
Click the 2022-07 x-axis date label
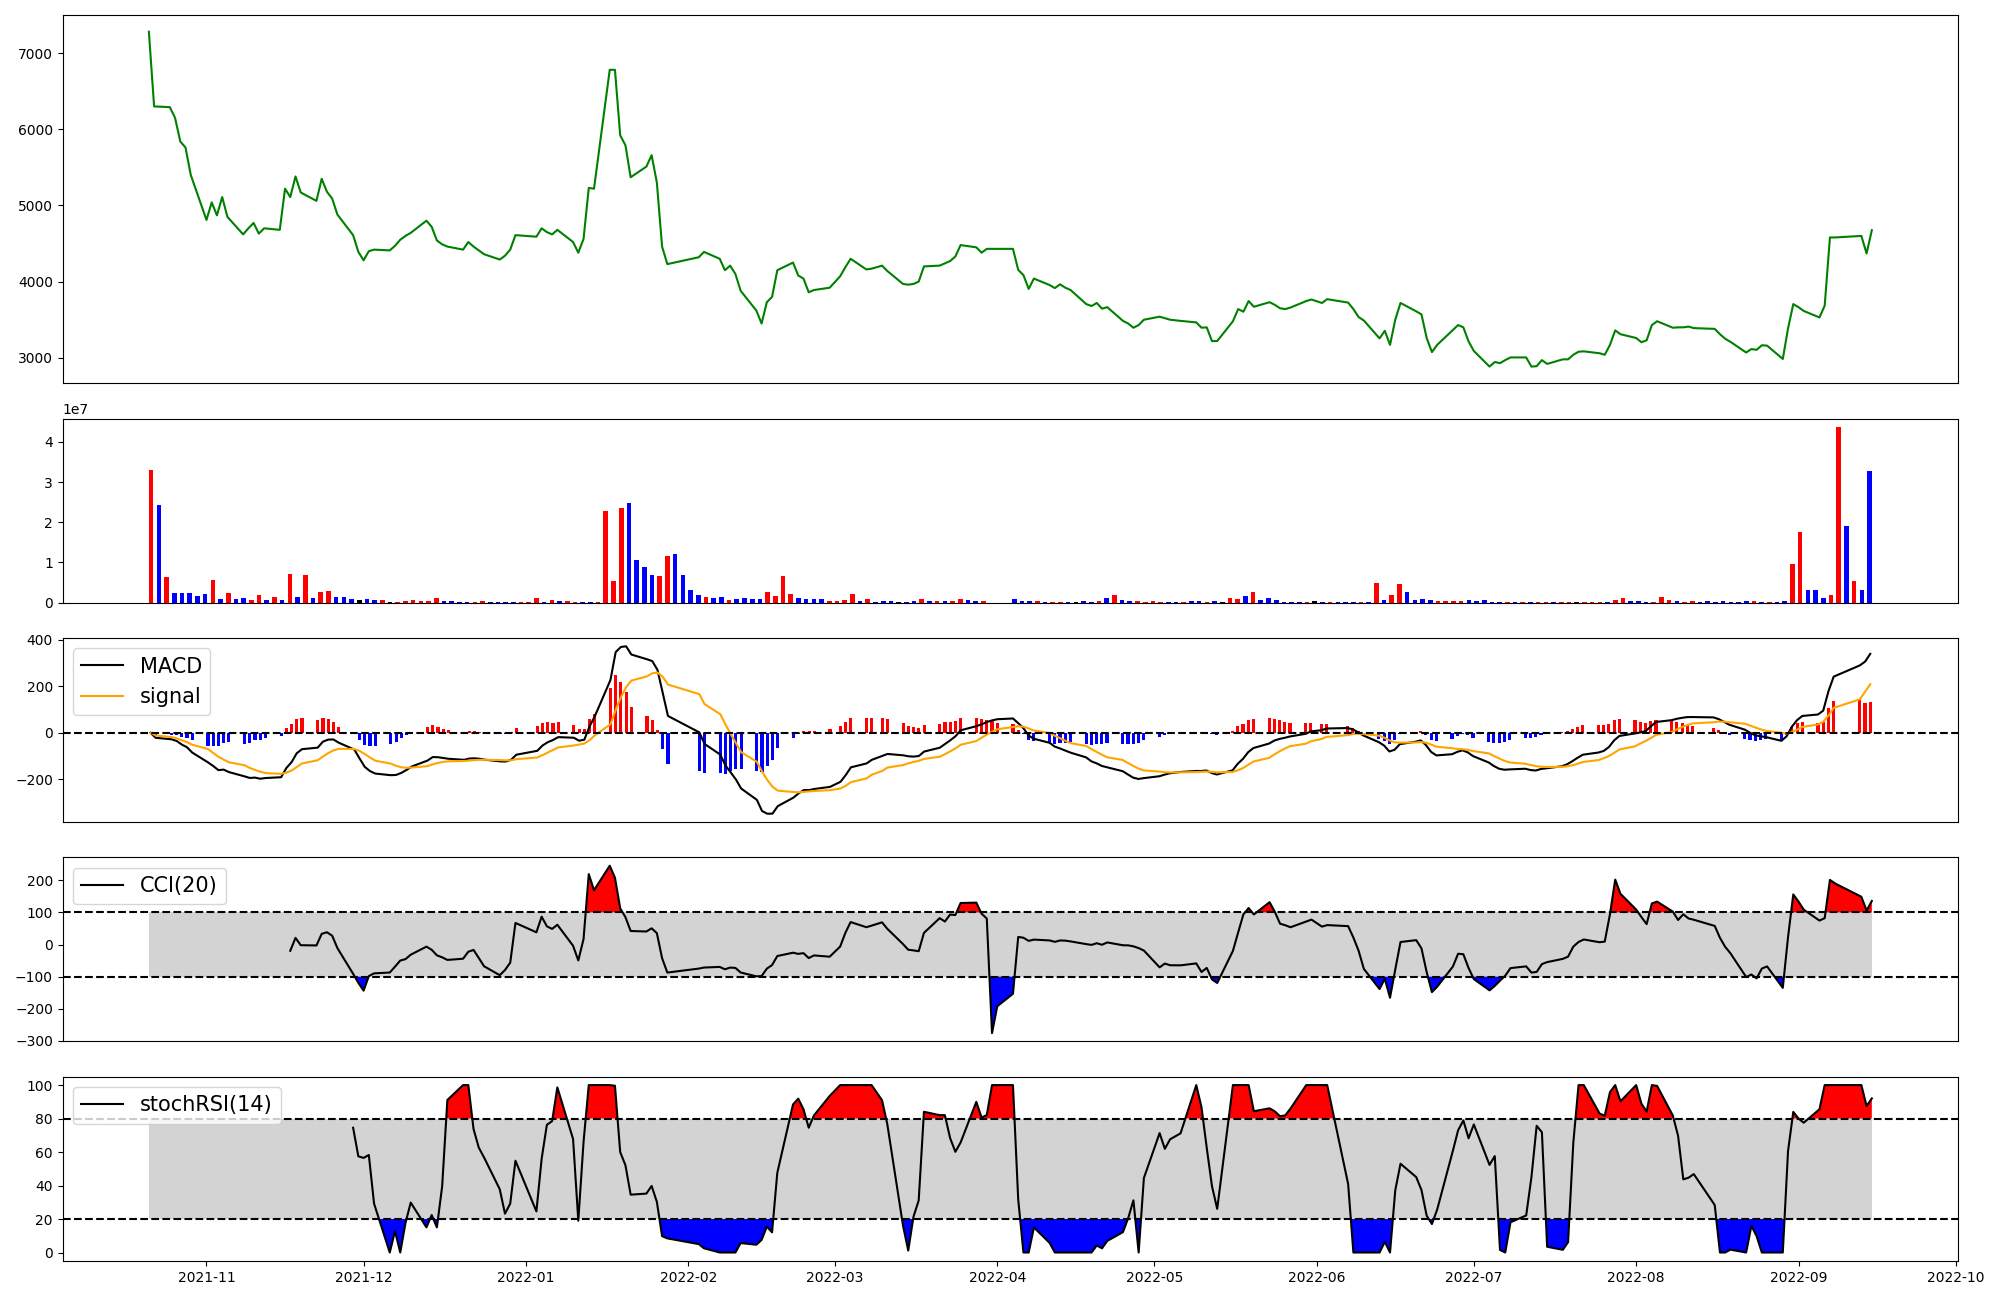[x=1474, y=1277]
